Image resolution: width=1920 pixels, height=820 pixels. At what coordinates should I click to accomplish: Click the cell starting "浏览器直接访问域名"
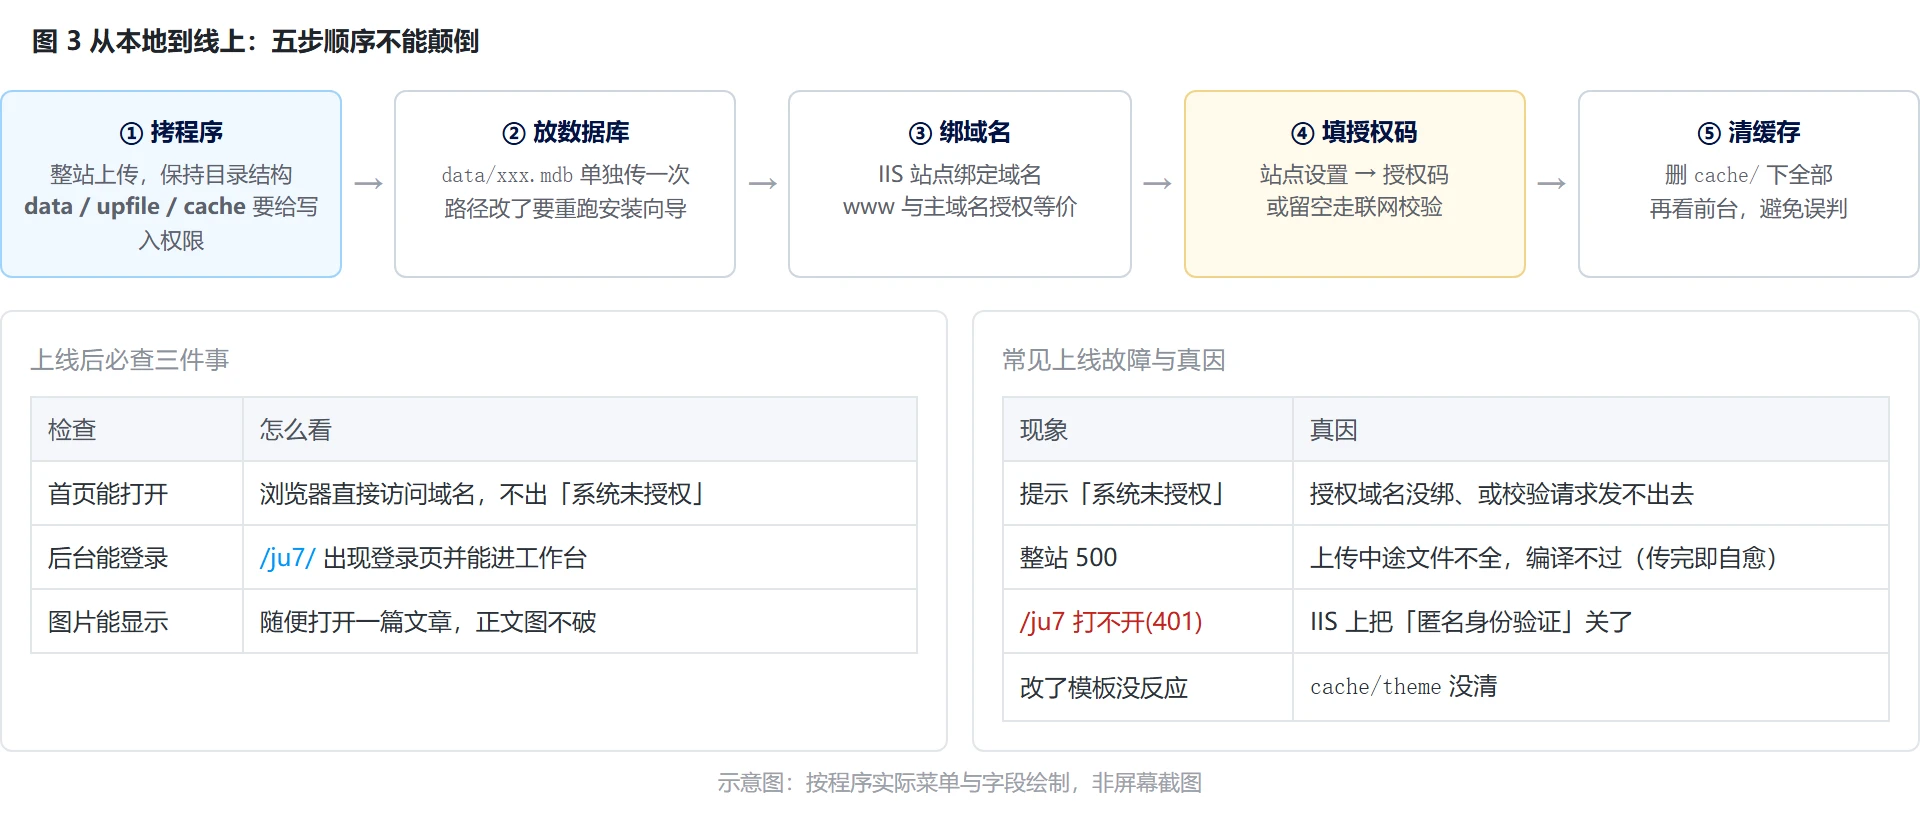coord(580,494)
